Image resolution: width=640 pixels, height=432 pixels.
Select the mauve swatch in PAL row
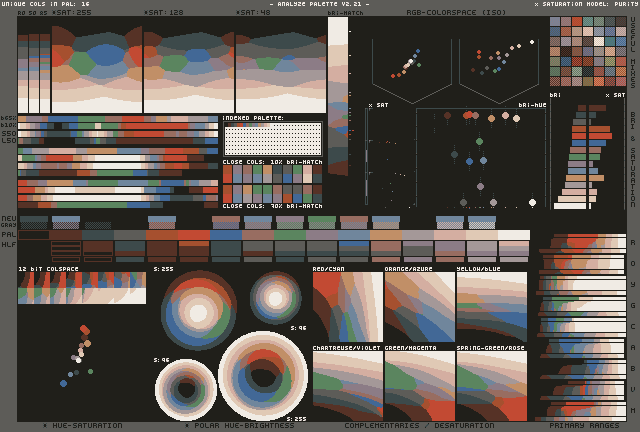click(322, 235)
